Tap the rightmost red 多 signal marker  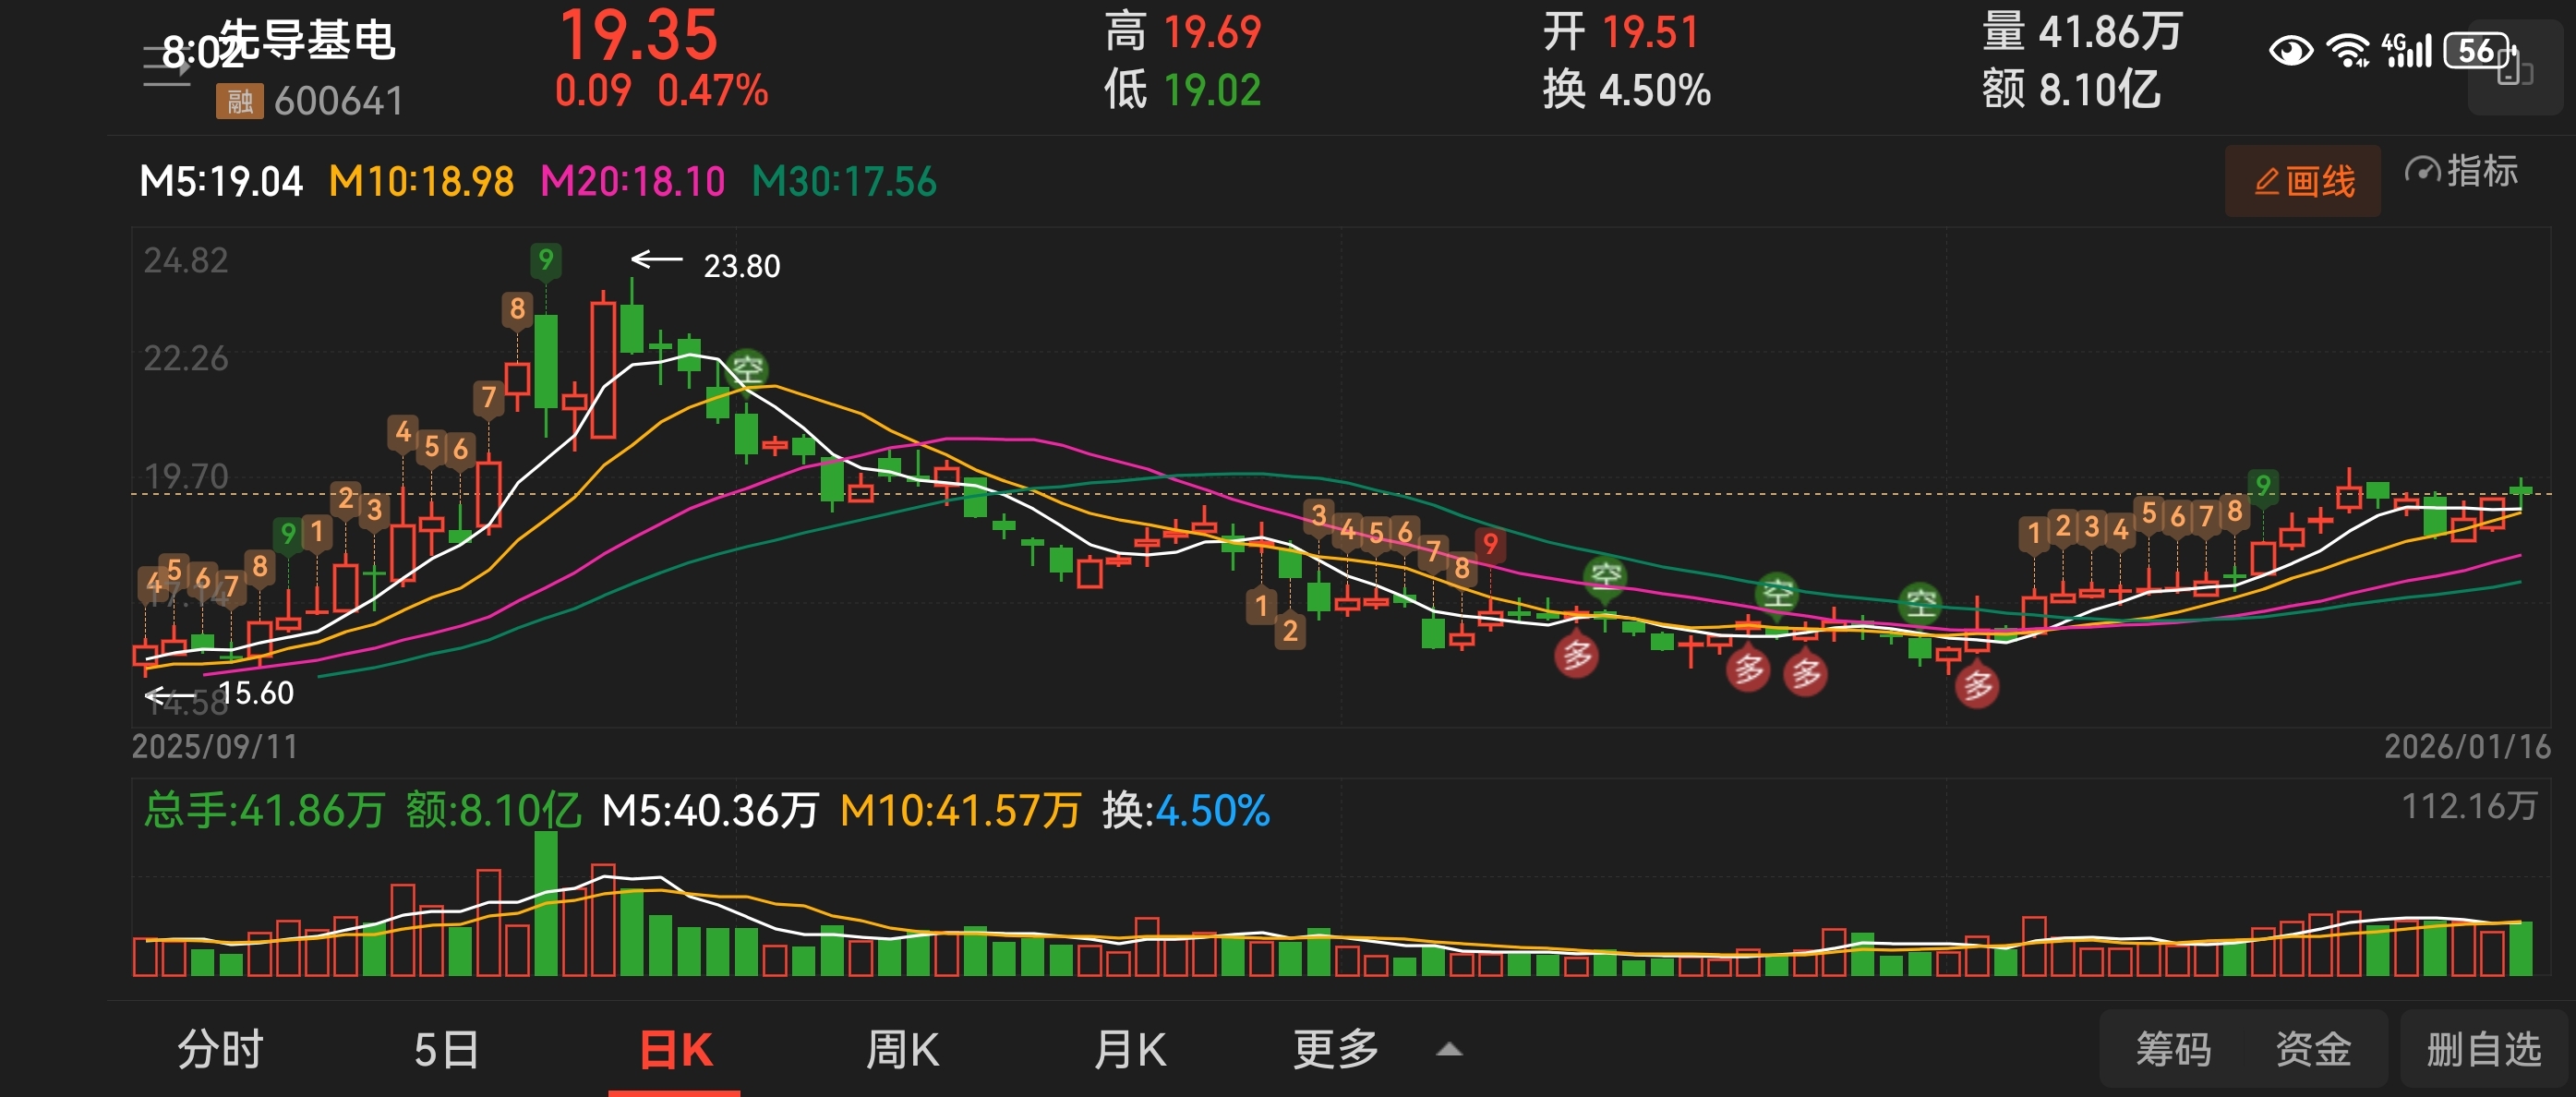(x=1977, y=686)
